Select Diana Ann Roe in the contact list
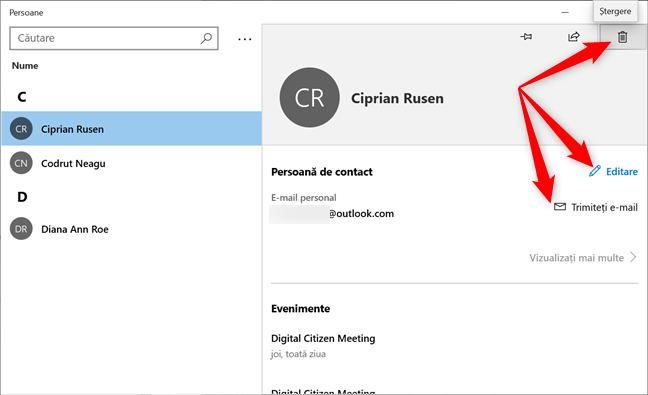 pos(131,229)
